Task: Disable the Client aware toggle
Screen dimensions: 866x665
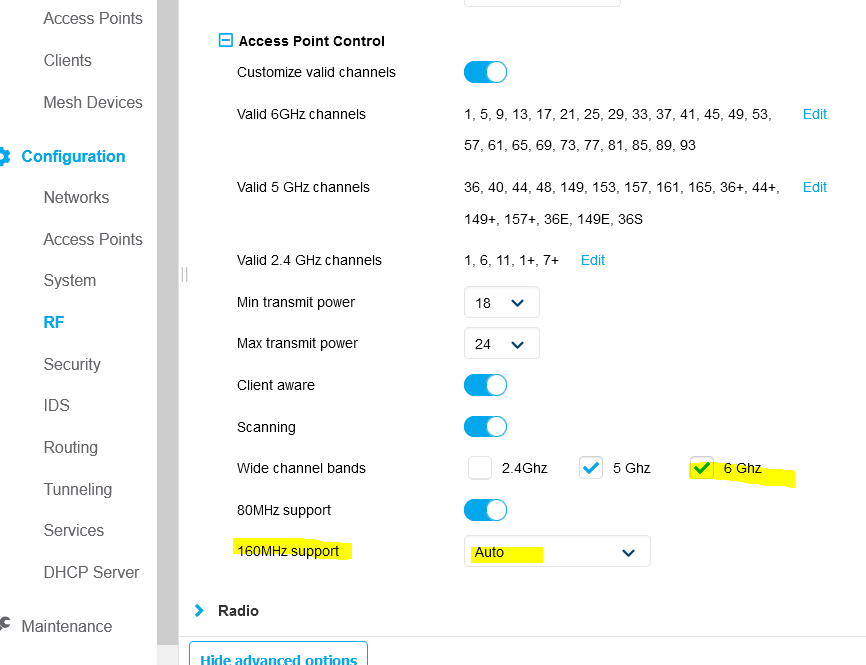Action: click(x=485, y=385)
